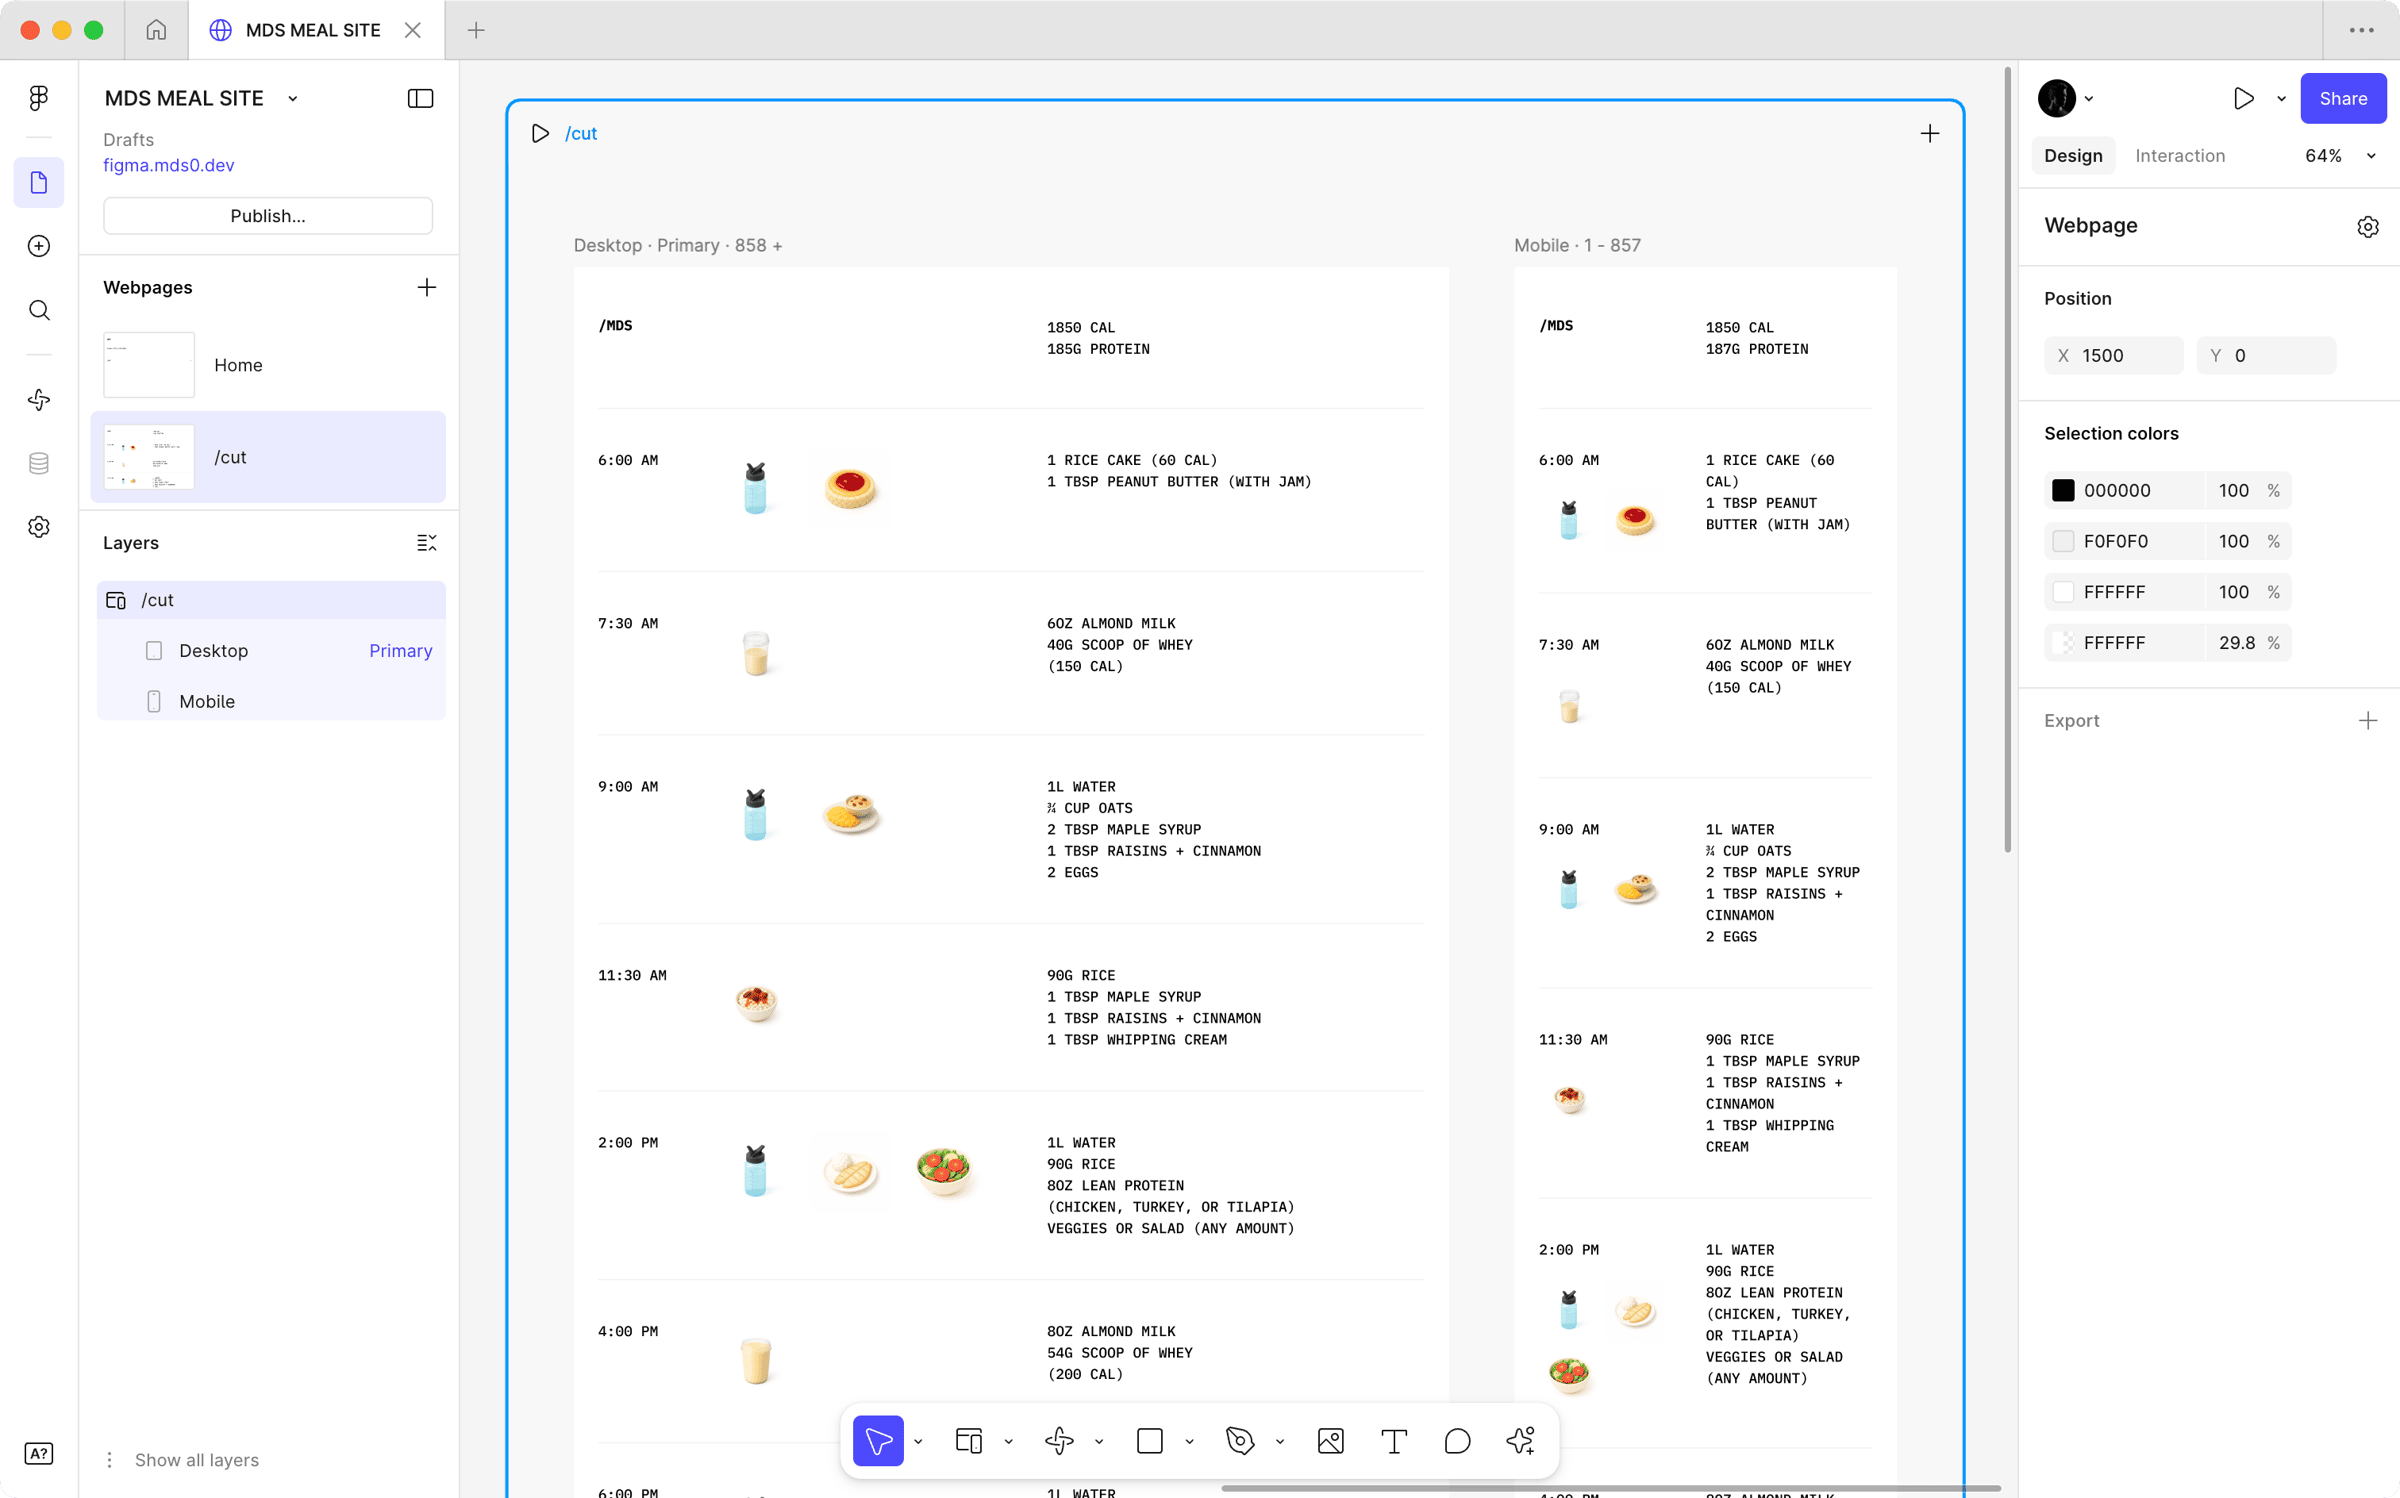
Task: Open Webpage settings gear icon
Action: 2367,226
